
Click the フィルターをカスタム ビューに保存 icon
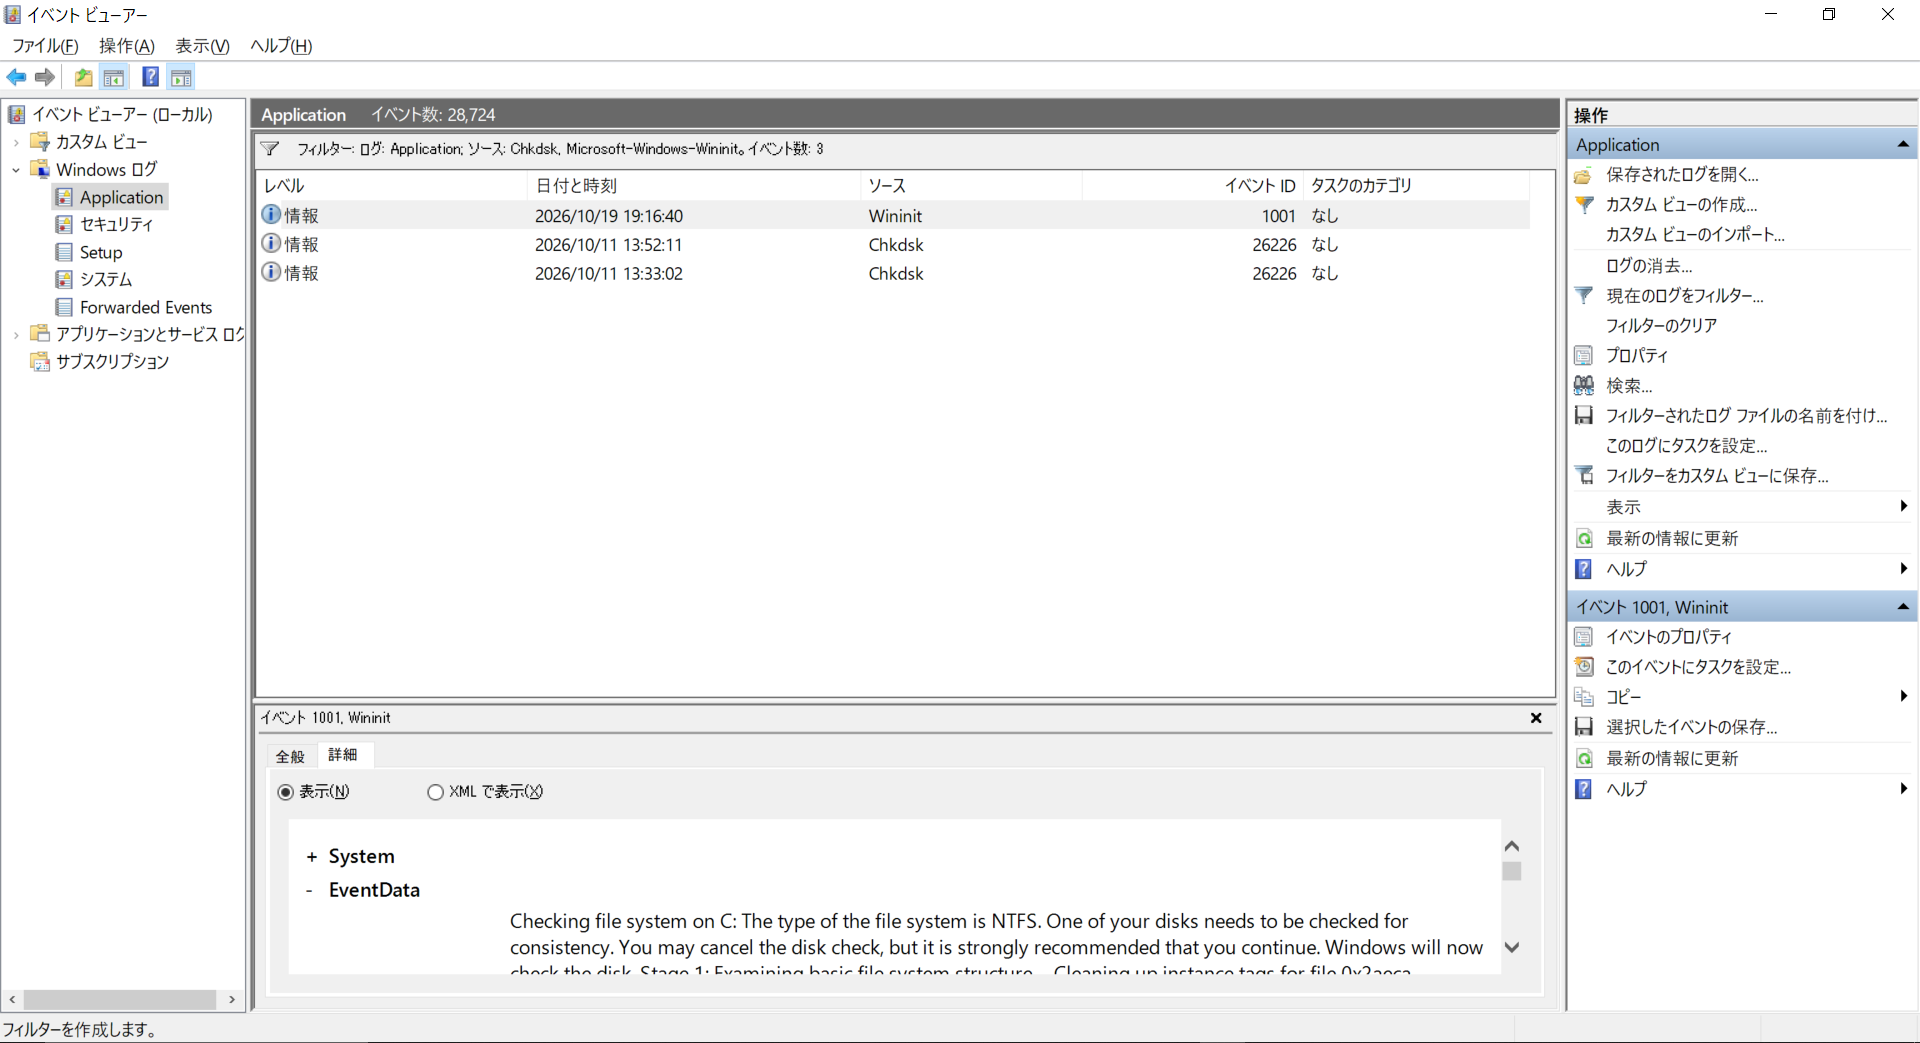[1584, 475]
